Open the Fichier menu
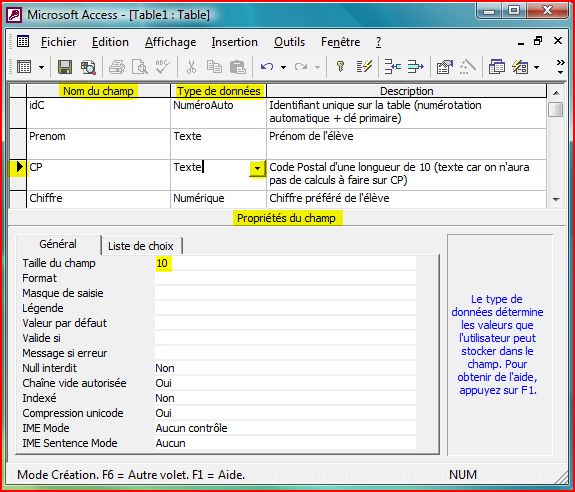This screenshot has height=492, width=575. tap(58, 42)
